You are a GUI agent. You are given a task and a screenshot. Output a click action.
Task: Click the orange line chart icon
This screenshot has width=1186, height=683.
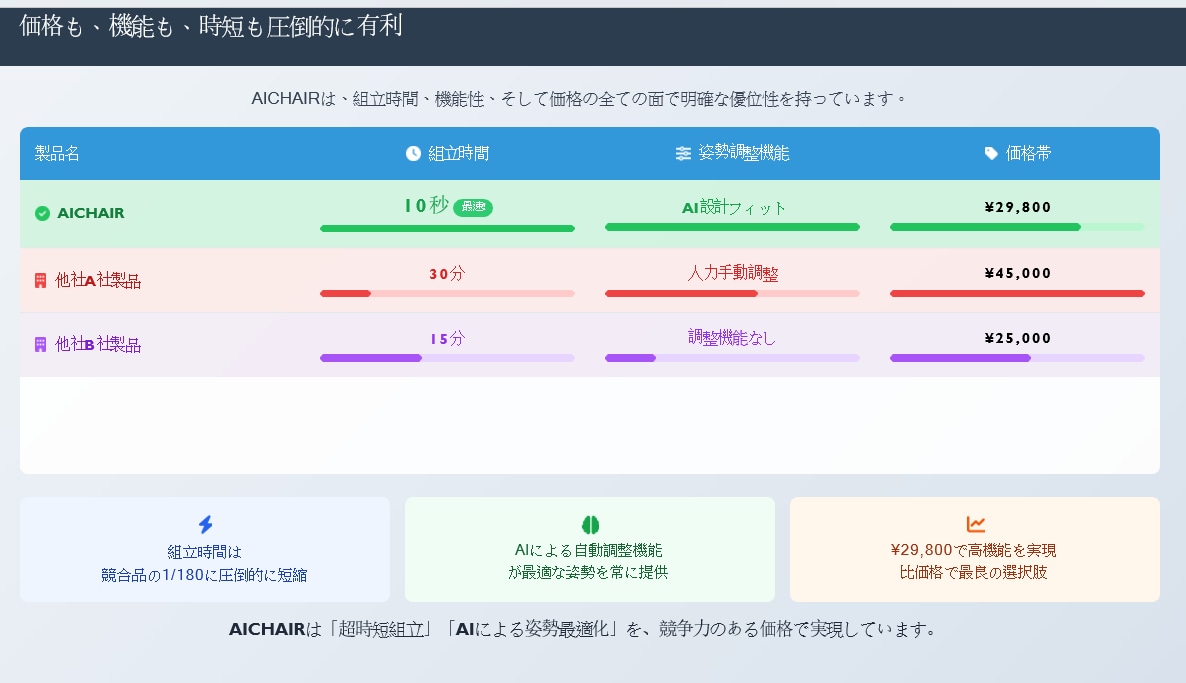pos(976,523)
